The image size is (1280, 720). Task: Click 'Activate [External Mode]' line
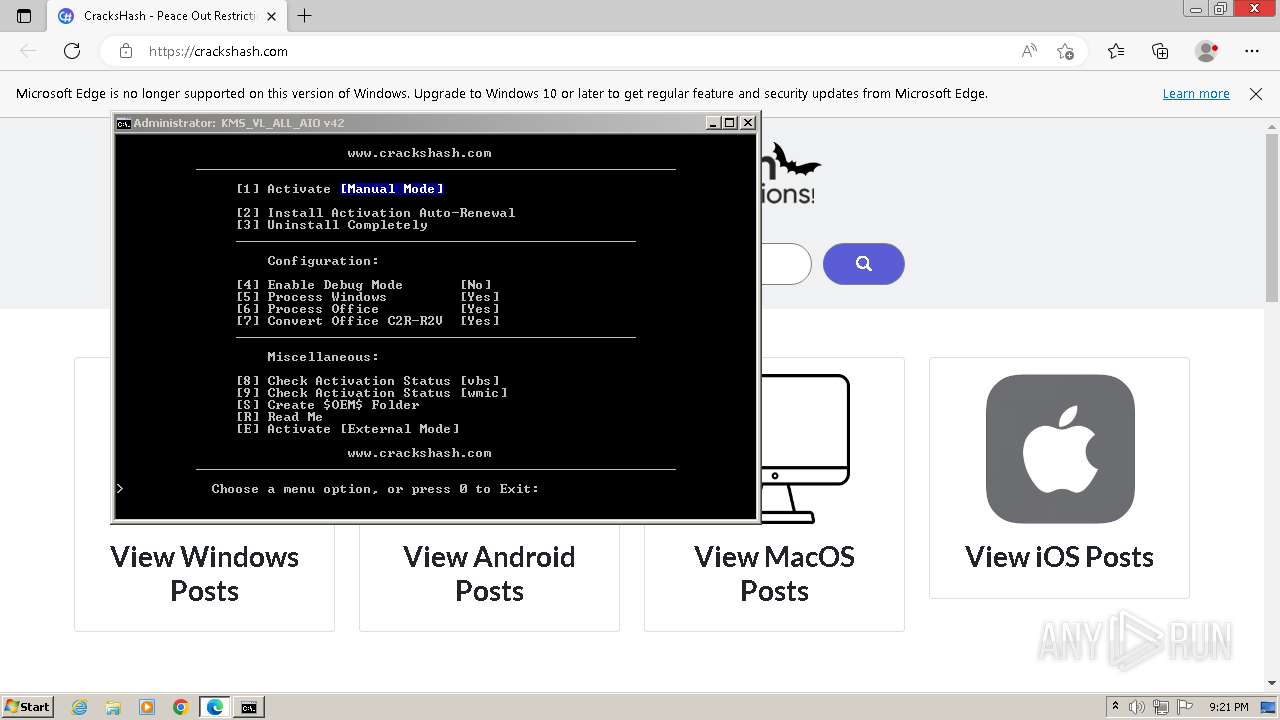coord(348,429)
